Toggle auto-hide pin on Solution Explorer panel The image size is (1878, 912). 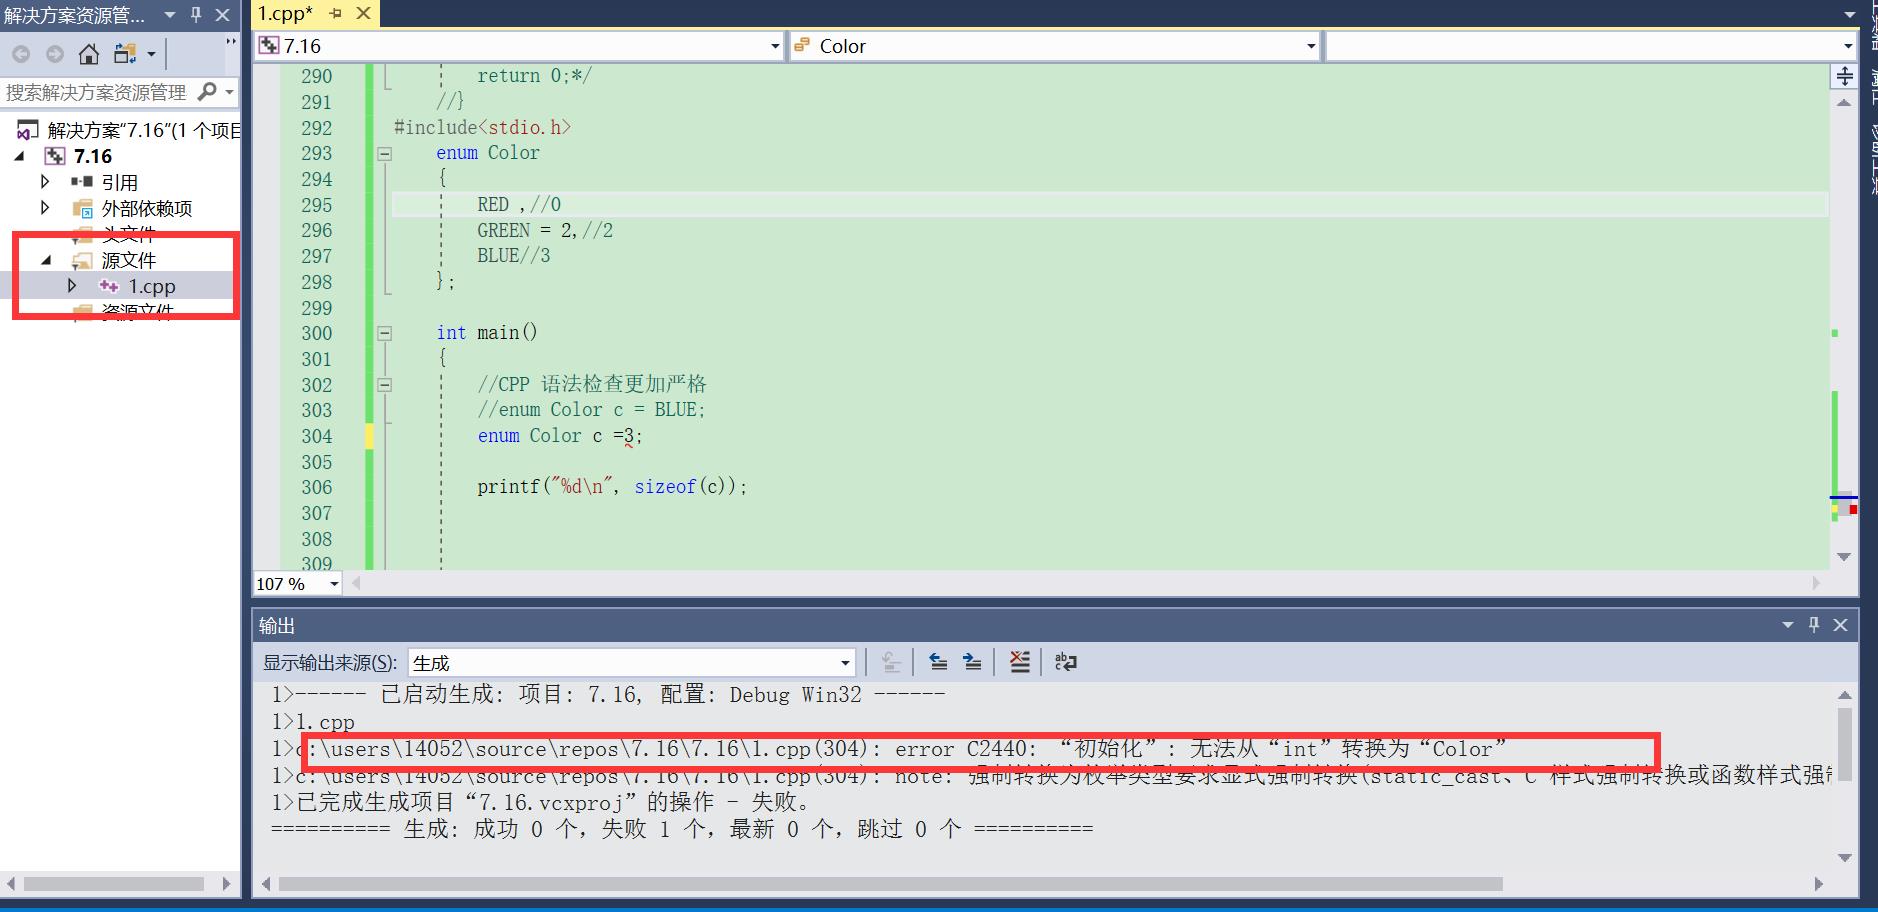point(196,15)
